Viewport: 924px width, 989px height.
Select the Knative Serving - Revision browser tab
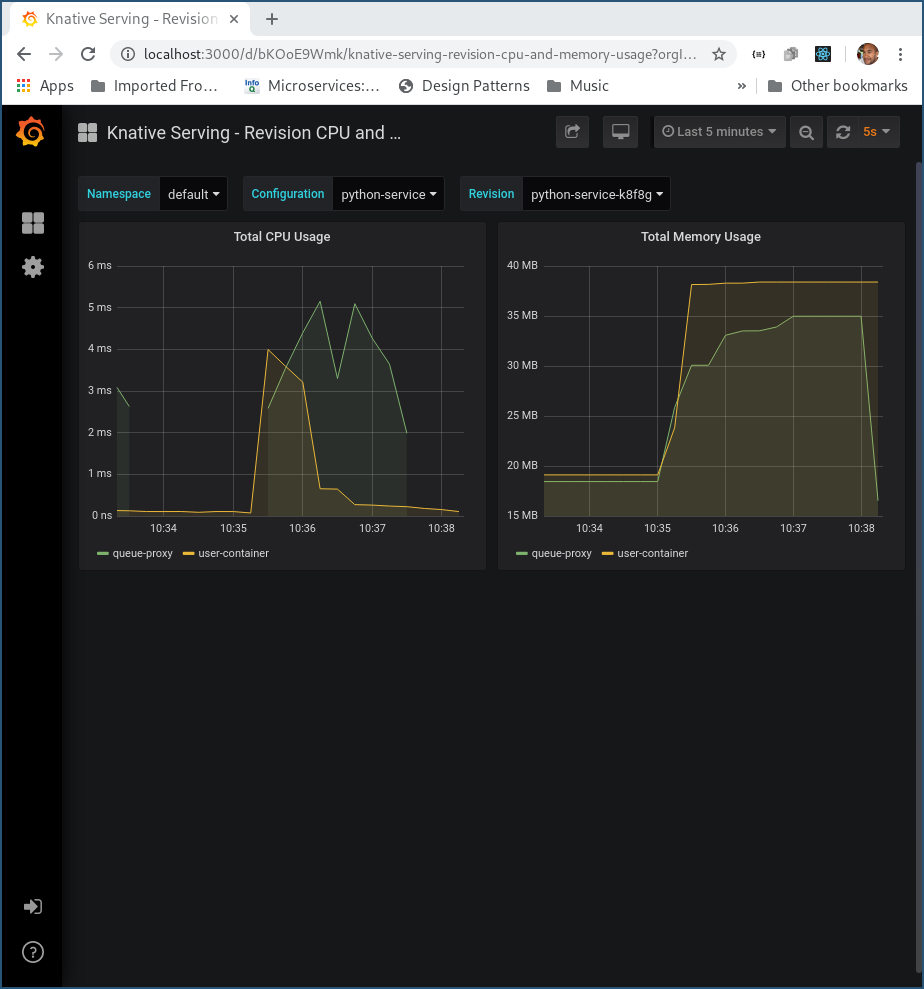click(130, 19)
